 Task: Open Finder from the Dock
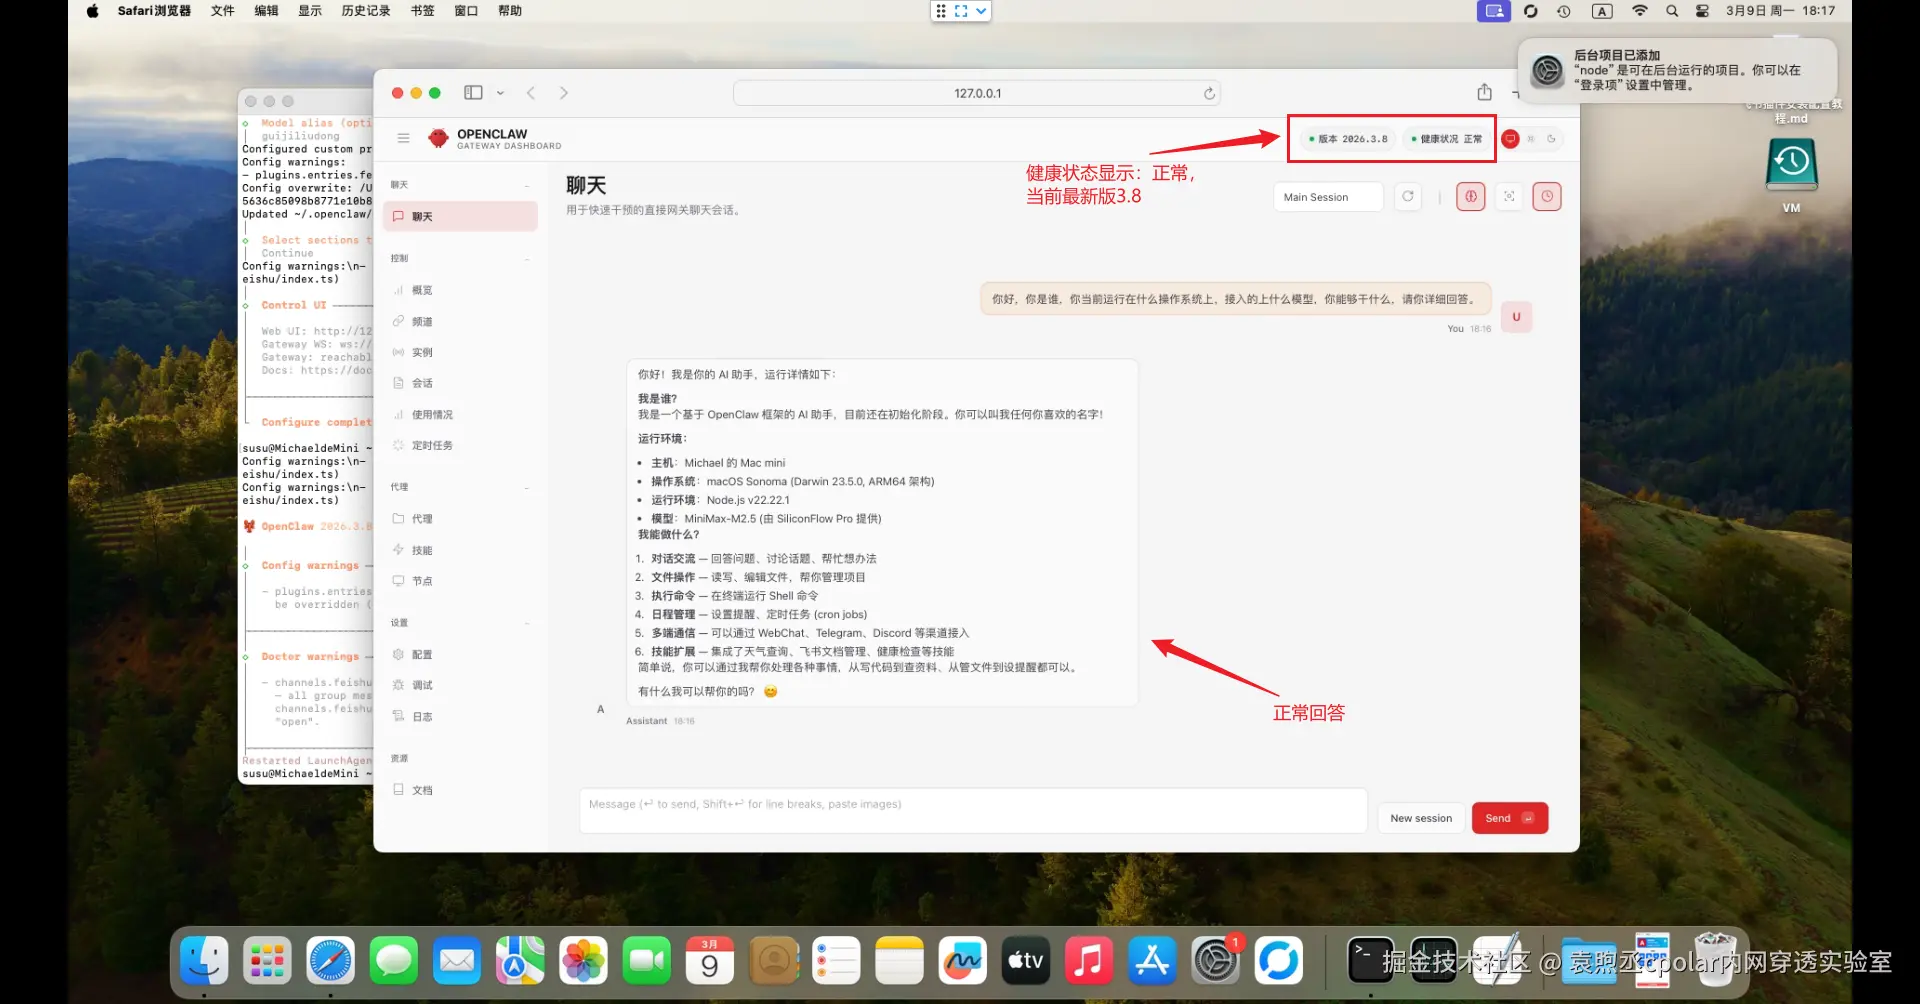(204, 961)
